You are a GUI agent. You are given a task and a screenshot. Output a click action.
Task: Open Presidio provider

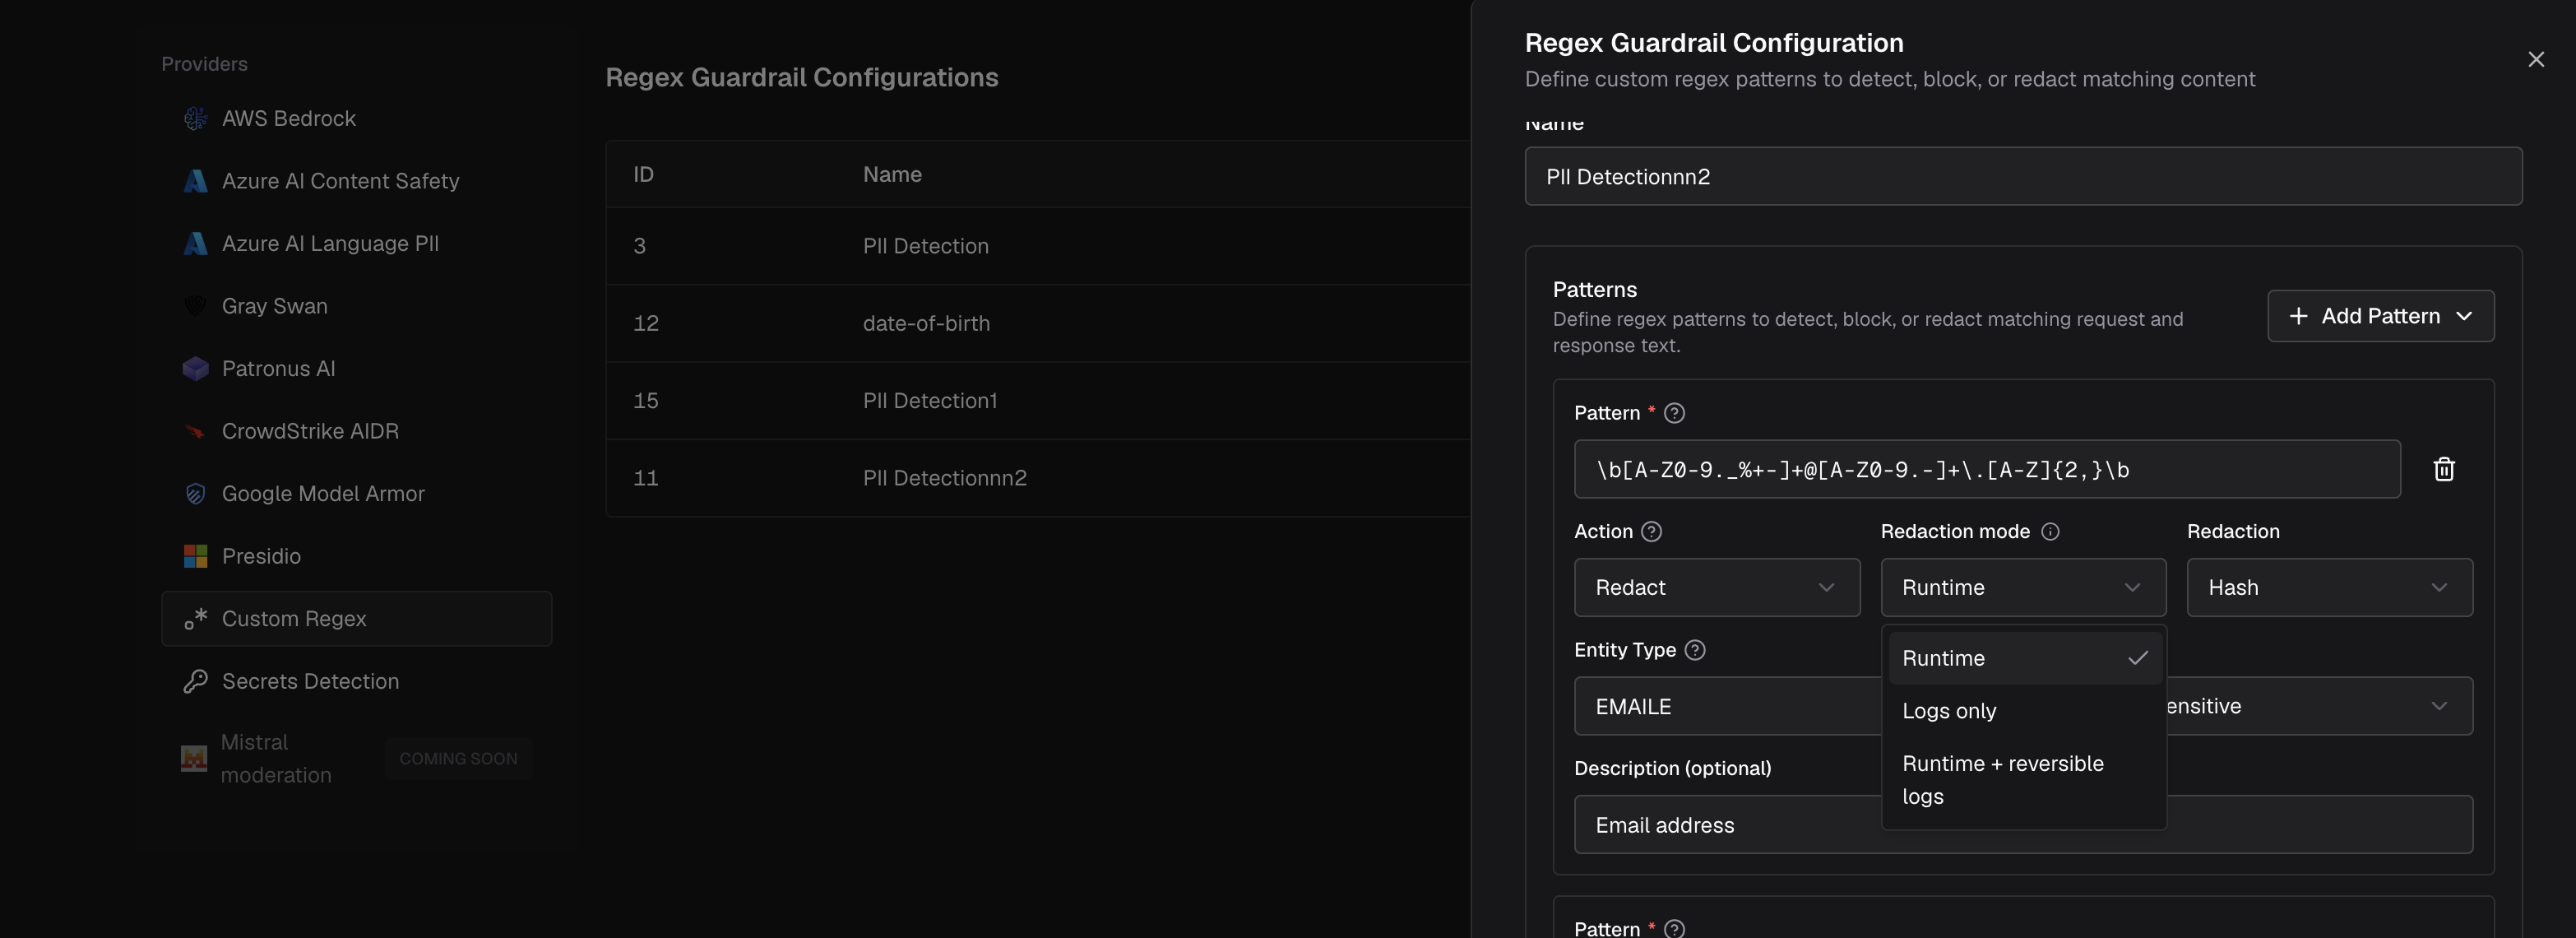(x=356, y=556)
